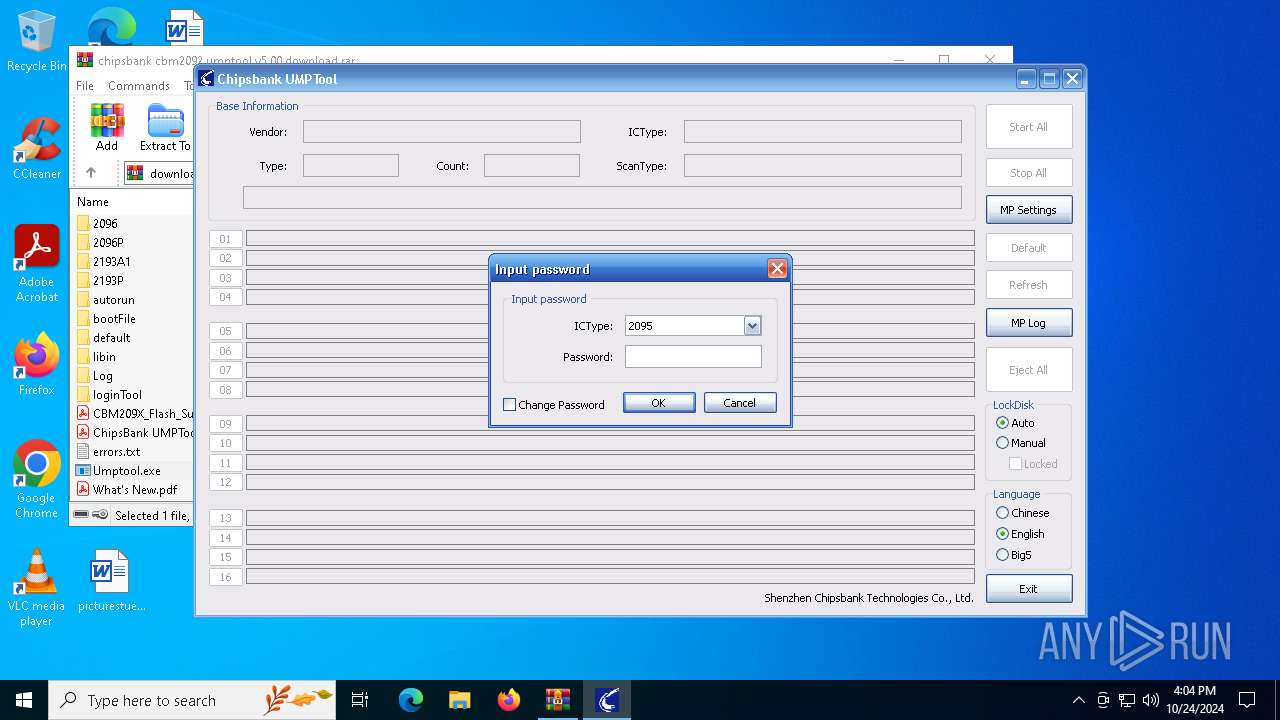Select the bootFile folder
The width and height of the screenshot is (1280, 720).
pyautogui.click(x=114, y=319)
